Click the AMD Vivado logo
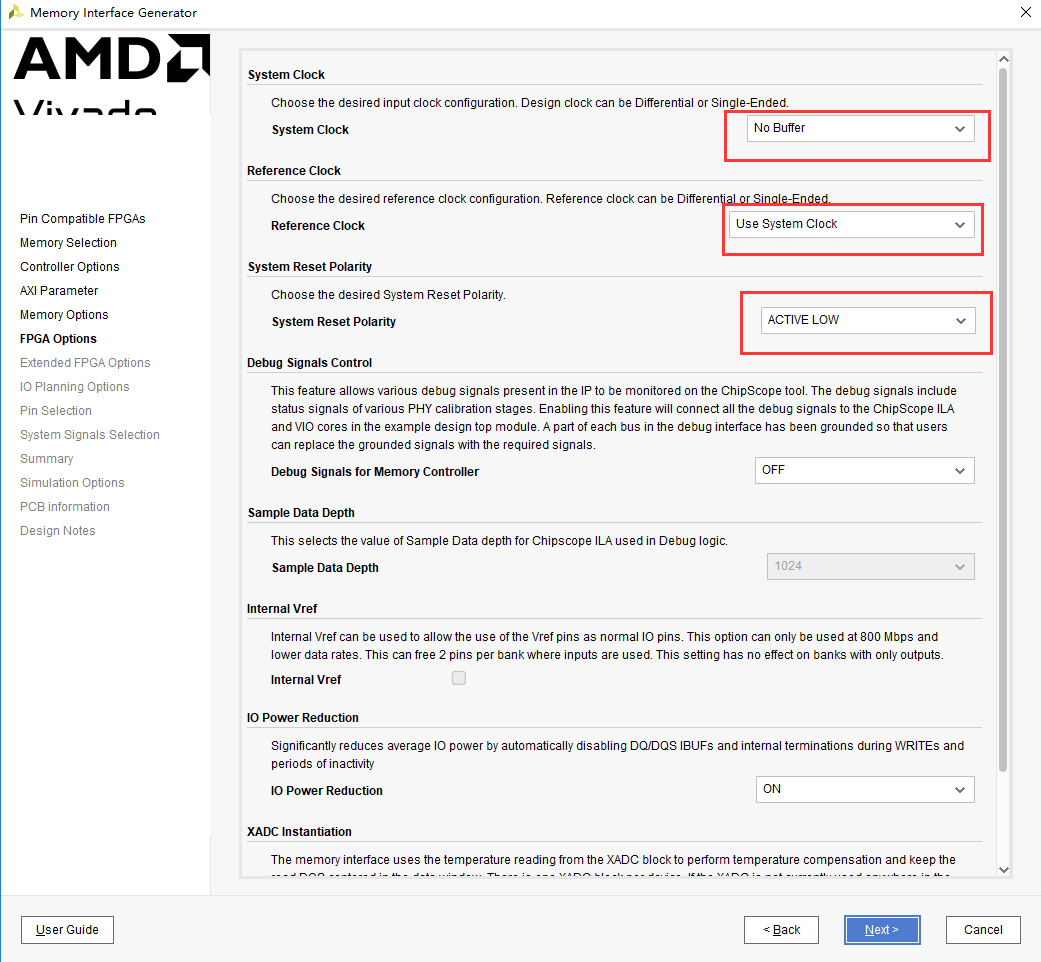 tap(111, 74)
